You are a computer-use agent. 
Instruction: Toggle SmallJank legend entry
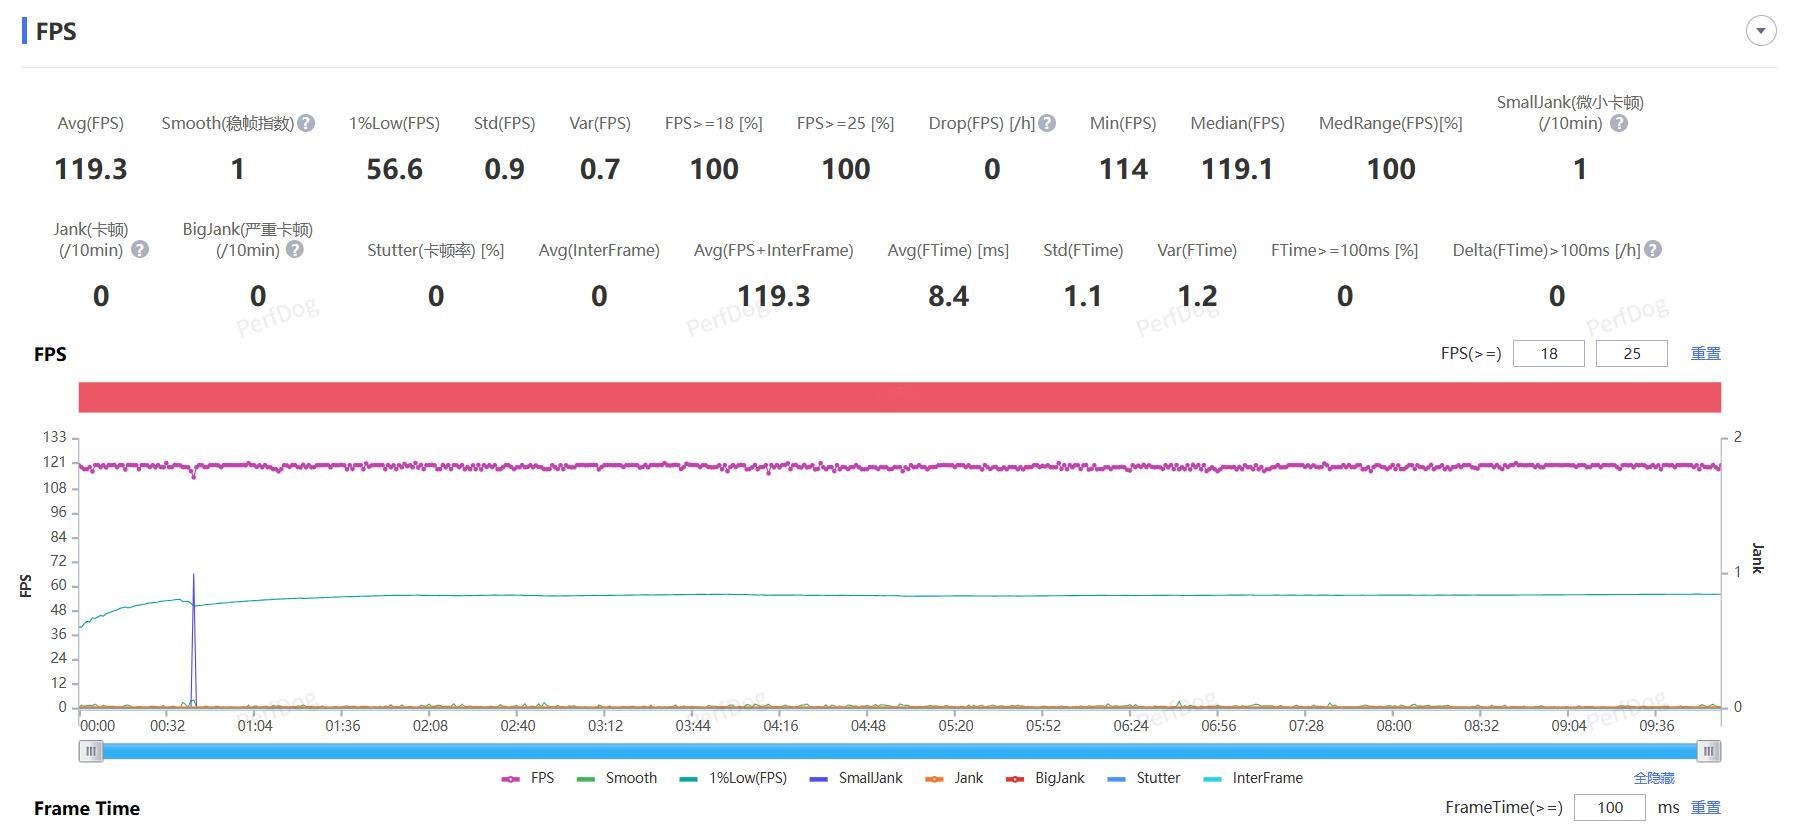click(856, 778)
